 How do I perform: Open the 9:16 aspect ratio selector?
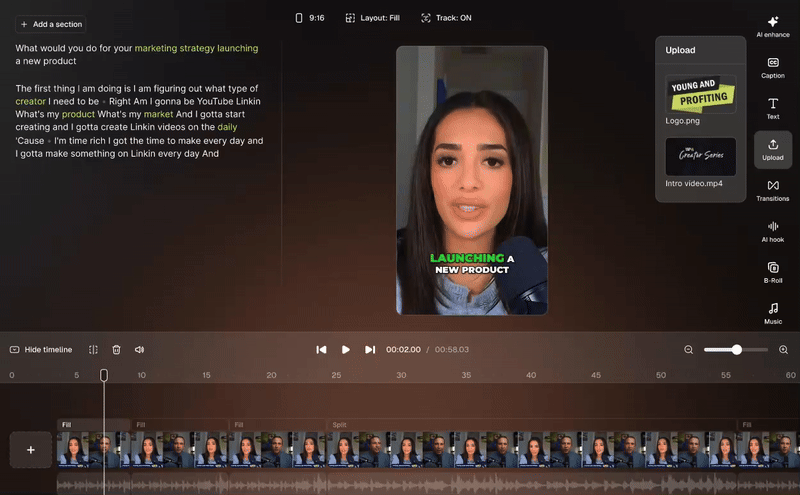(x=310, y=18)
